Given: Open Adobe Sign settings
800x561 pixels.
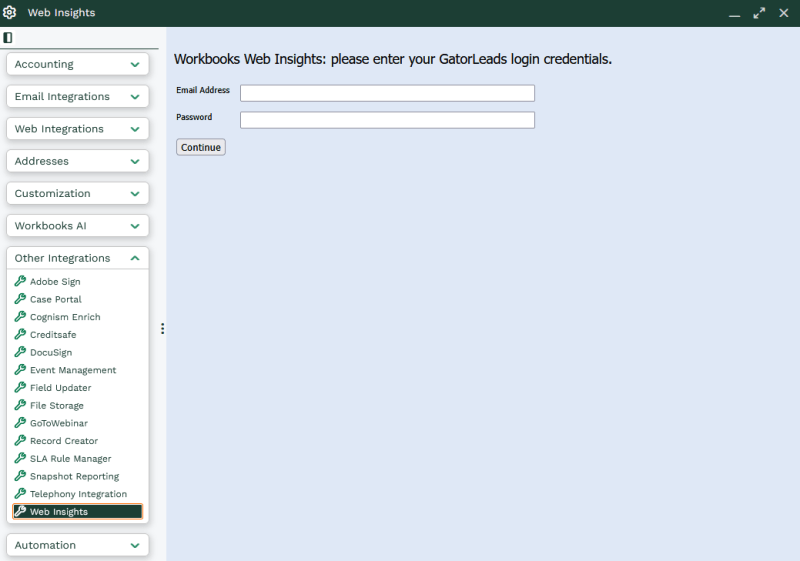Looking at the screenshot, I should pos(55,282).
